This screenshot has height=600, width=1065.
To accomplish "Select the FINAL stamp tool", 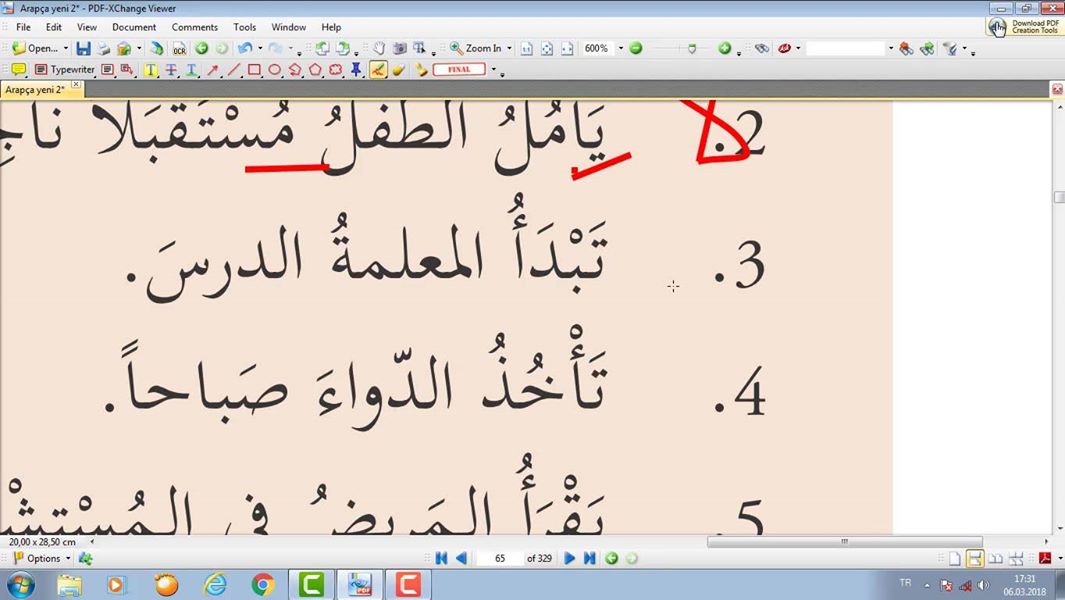I will click(459, 69).
